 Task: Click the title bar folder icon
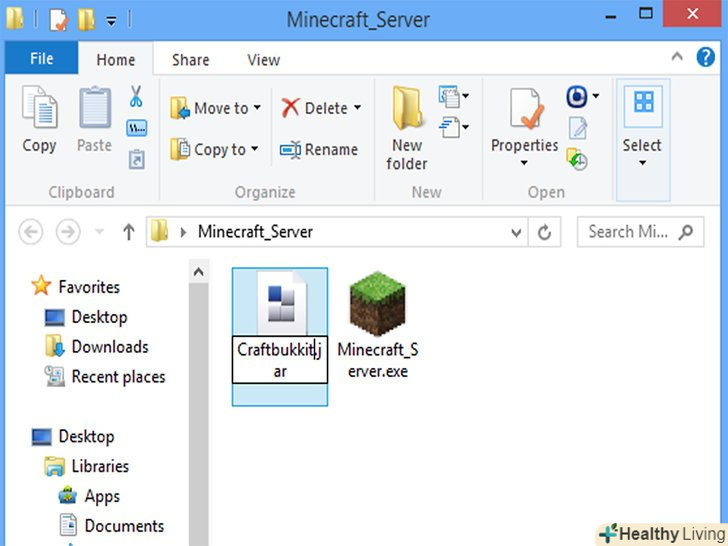tap(15, 20)
